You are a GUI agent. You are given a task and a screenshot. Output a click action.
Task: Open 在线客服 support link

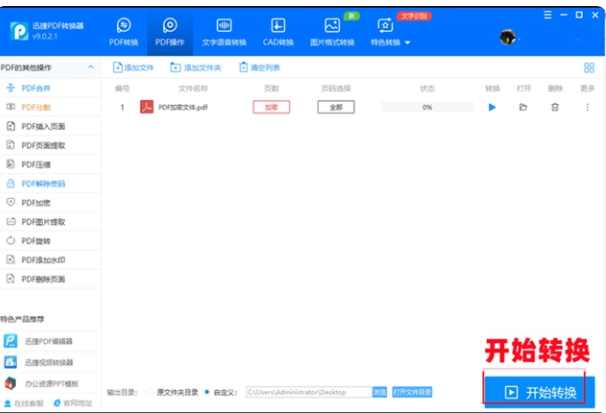click(24, 403)
